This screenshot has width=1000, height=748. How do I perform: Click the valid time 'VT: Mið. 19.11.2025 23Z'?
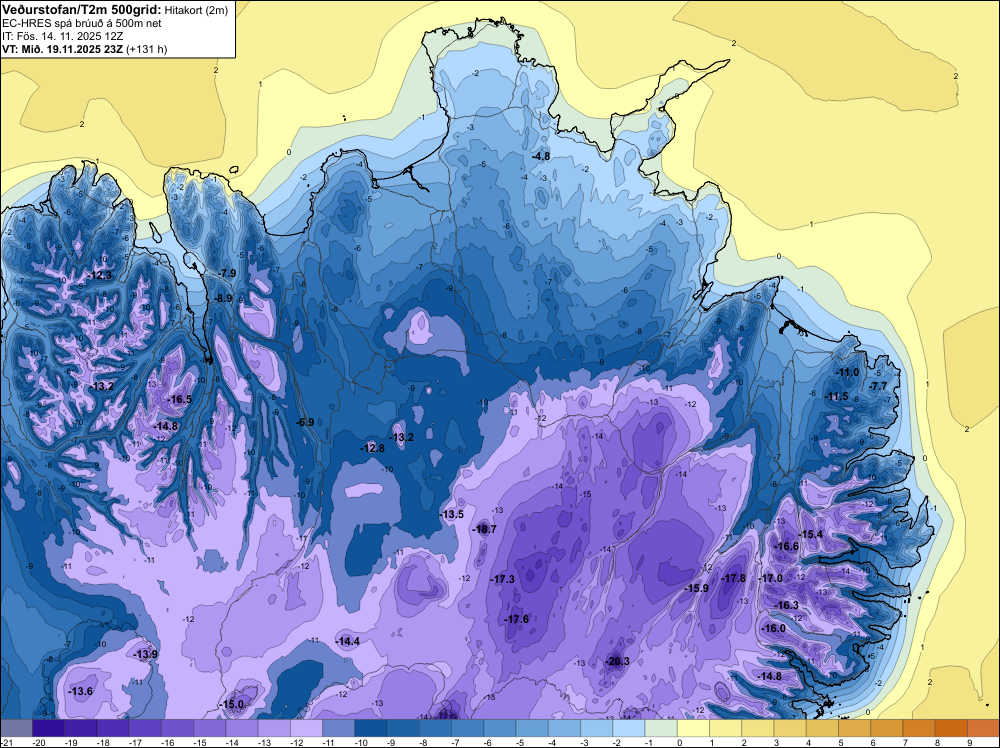(62, 49)
